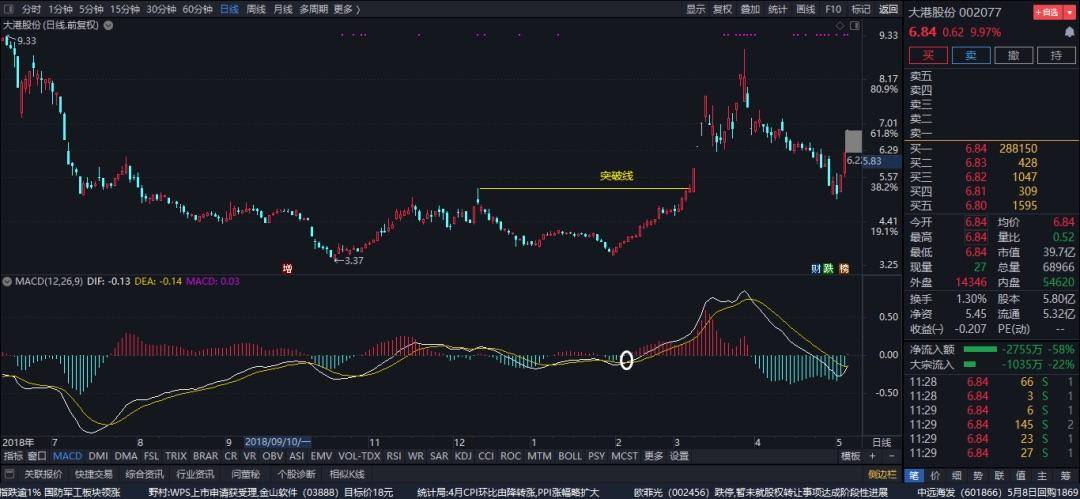Select the 值 value tab
Screen dimensions: 1080x499
(1021, 475)
